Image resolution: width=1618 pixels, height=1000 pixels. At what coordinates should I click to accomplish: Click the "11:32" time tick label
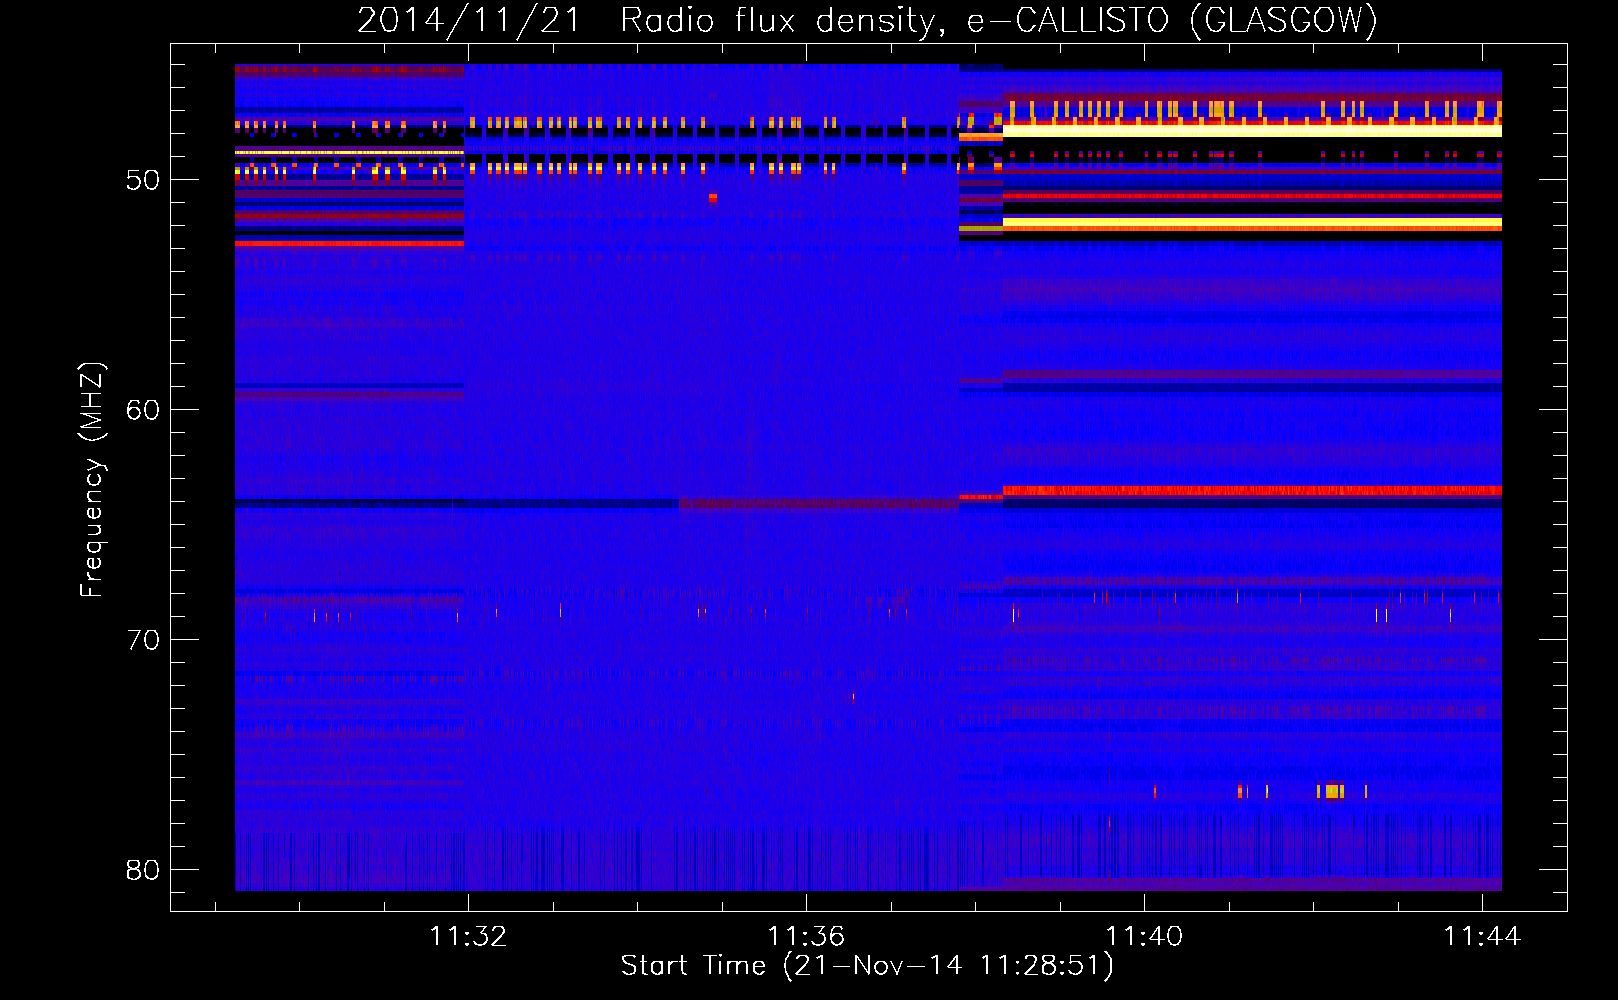coord(468,937)
